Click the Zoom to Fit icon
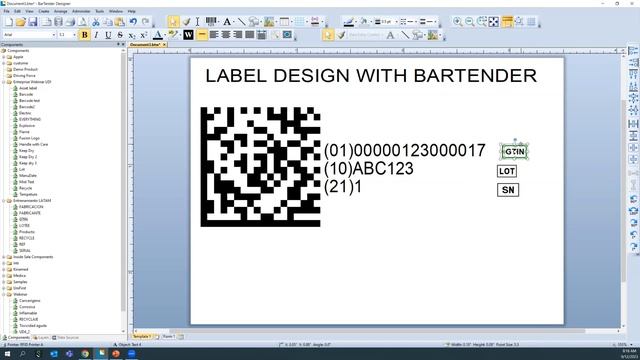The width and height of the screenshot is (640, 360). [x=494, y=22]
